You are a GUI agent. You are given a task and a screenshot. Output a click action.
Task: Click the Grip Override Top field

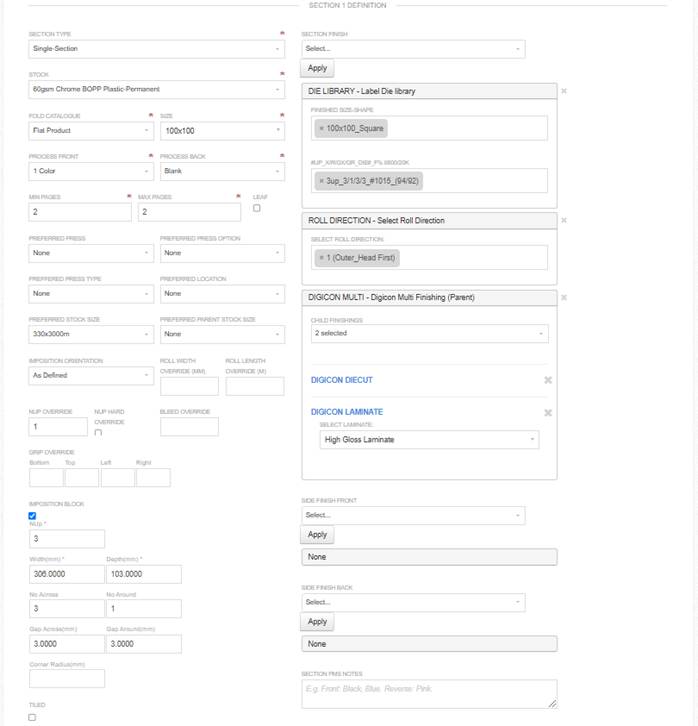82,477
